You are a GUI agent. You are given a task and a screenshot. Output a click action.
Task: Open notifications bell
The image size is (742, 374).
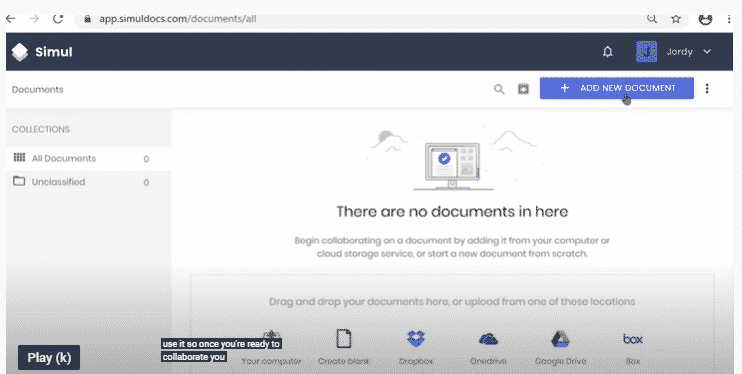click(x=608, y=52)
